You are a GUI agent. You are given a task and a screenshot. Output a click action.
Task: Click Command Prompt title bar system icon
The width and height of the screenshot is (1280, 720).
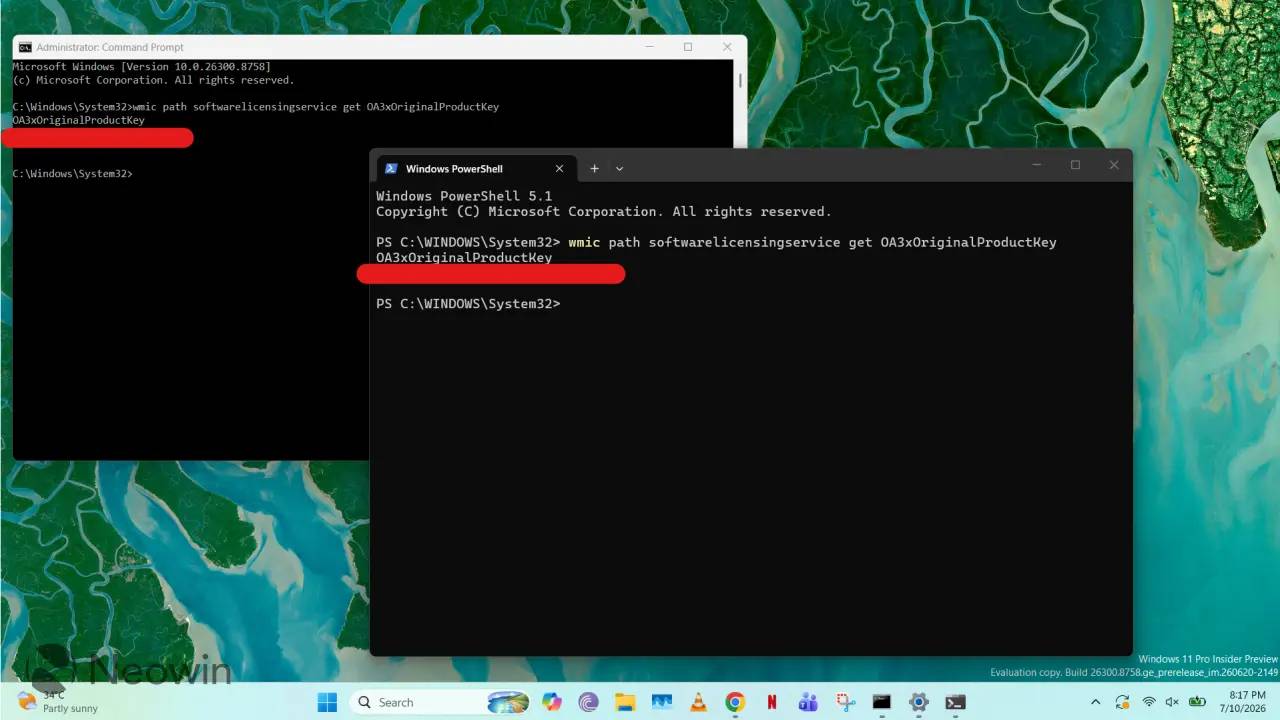click(25, 47)
